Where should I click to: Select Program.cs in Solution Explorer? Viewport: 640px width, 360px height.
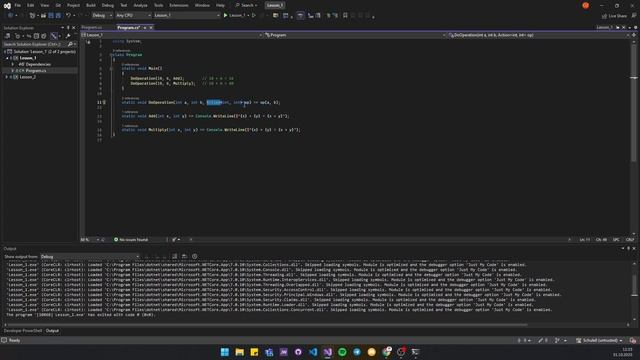coord(36,71)
